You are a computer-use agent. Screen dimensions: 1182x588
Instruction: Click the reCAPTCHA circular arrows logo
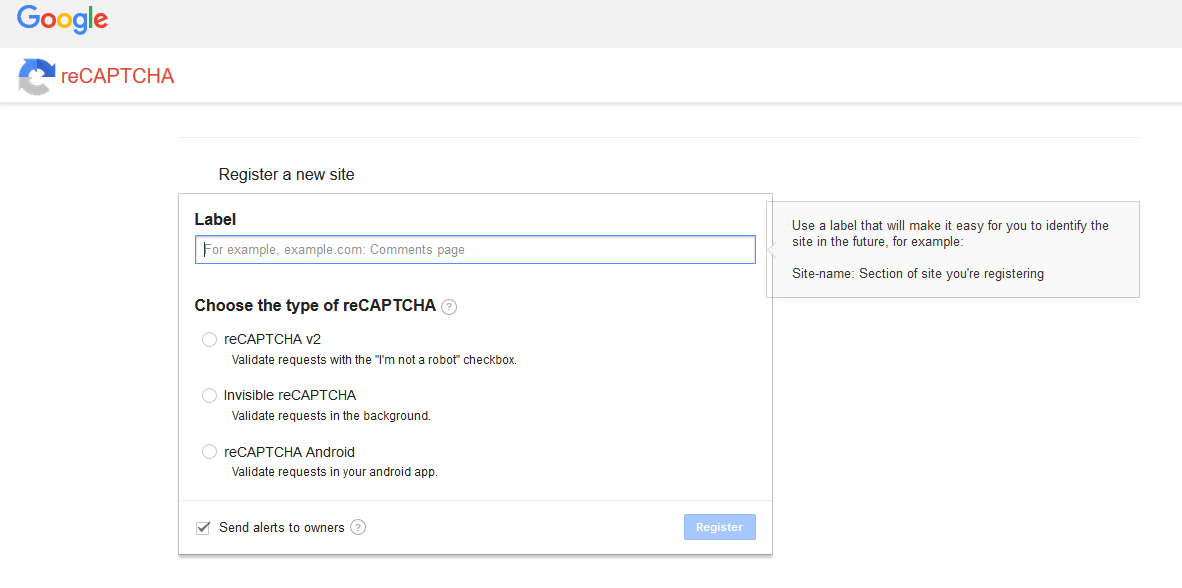pos(37,77)
